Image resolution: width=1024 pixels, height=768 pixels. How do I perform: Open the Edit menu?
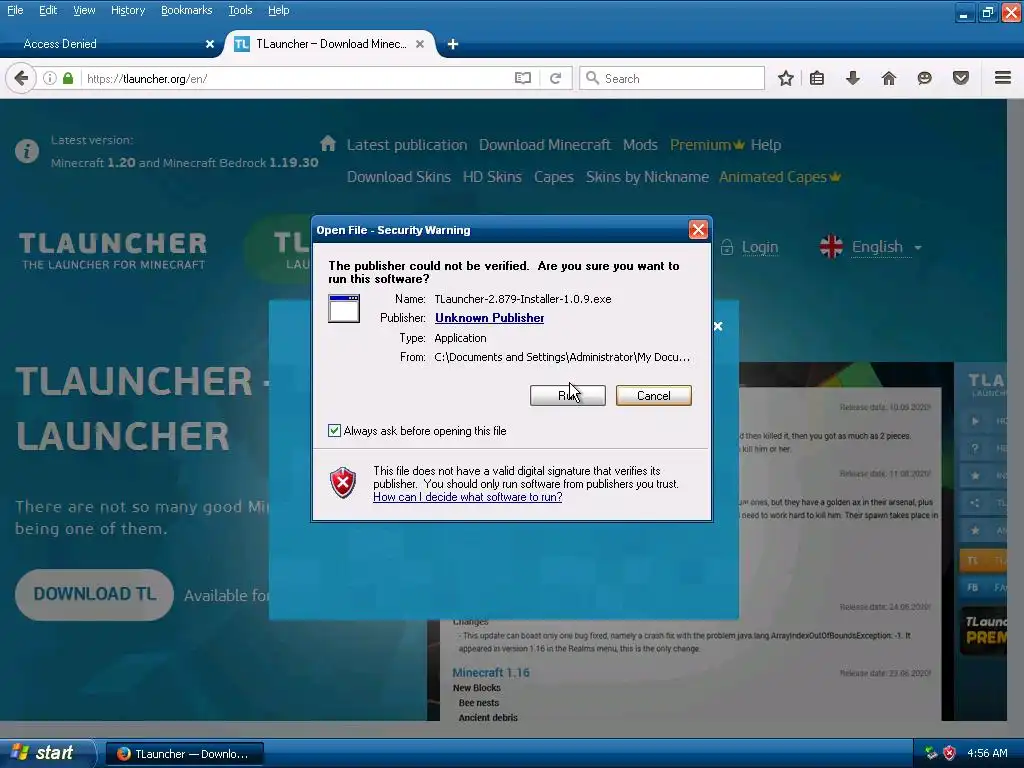tap(48, 10)
